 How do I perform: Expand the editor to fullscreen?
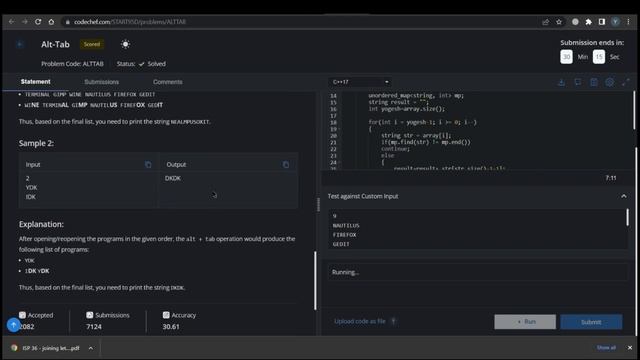pyautogui.click(x=625, y=82)
